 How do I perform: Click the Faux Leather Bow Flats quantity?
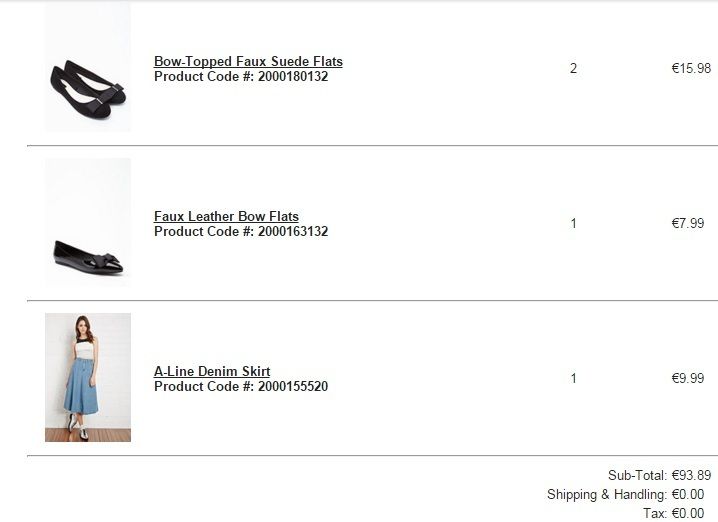(x=573, y=224)
